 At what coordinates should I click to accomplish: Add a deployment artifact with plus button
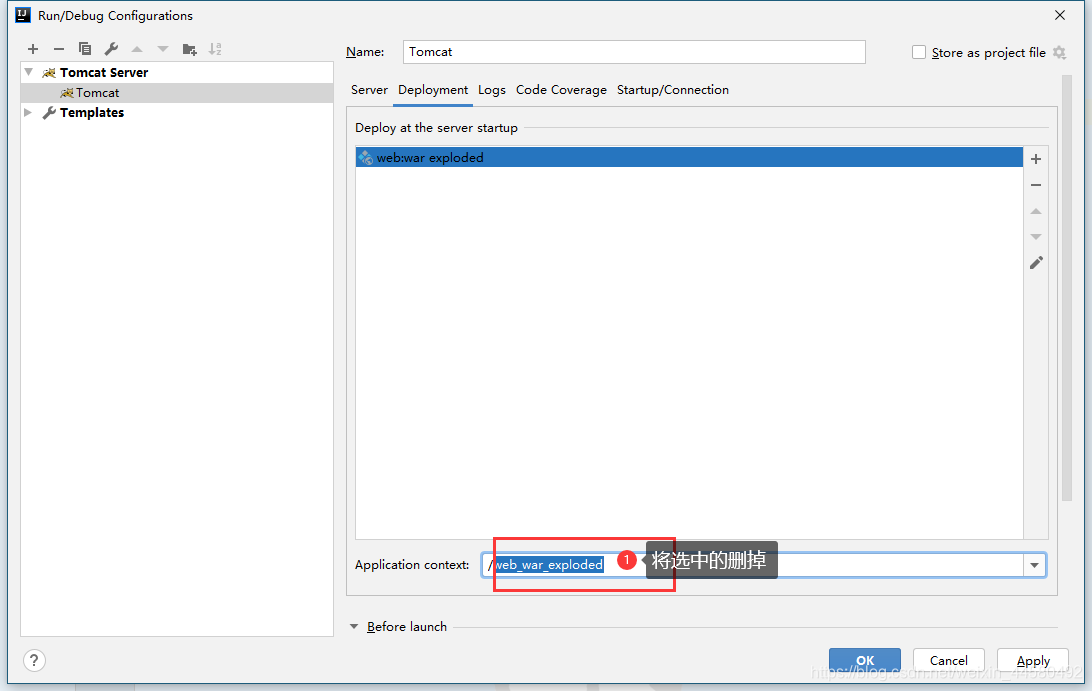pos(1036,159)
